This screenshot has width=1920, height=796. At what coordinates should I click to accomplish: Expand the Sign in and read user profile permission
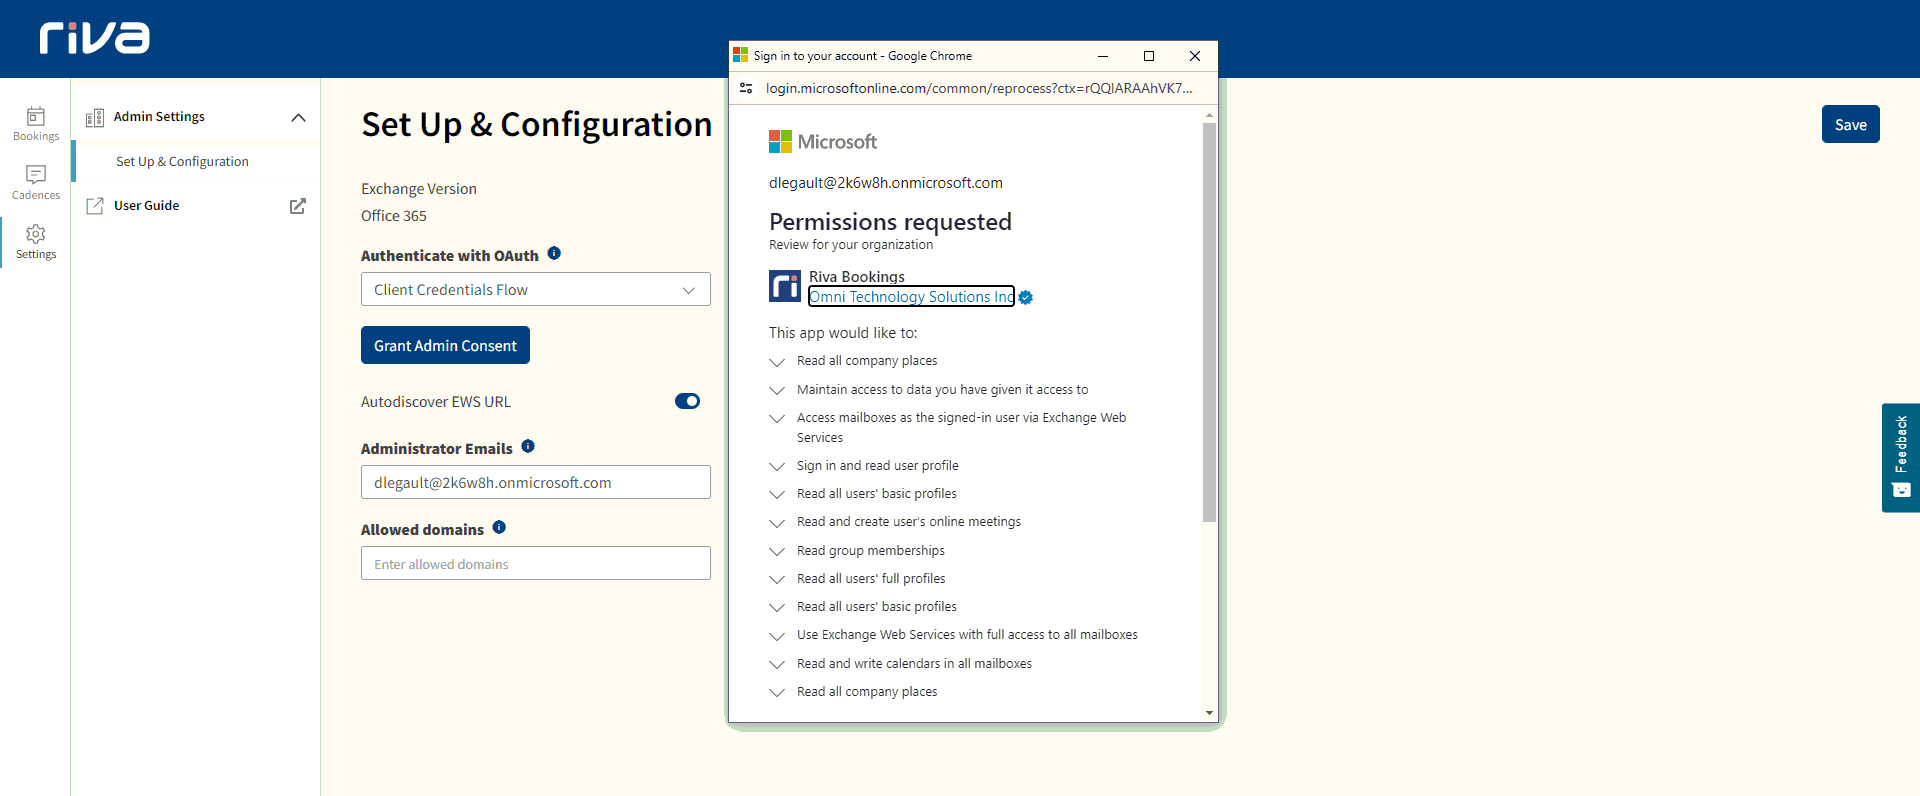[777, 466]
